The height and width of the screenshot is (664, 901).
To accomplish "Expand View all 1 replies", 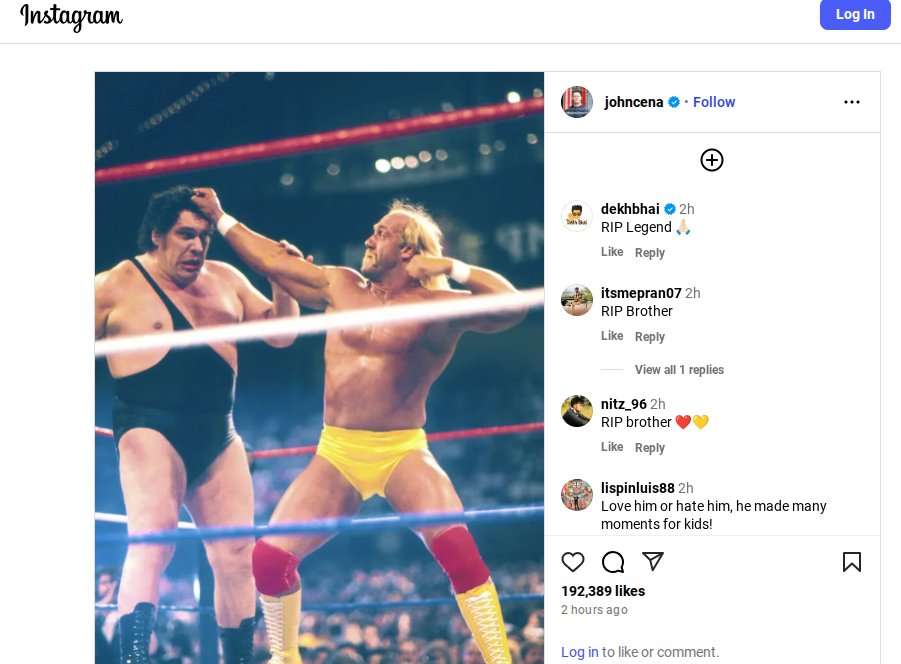I will [679, 370].
